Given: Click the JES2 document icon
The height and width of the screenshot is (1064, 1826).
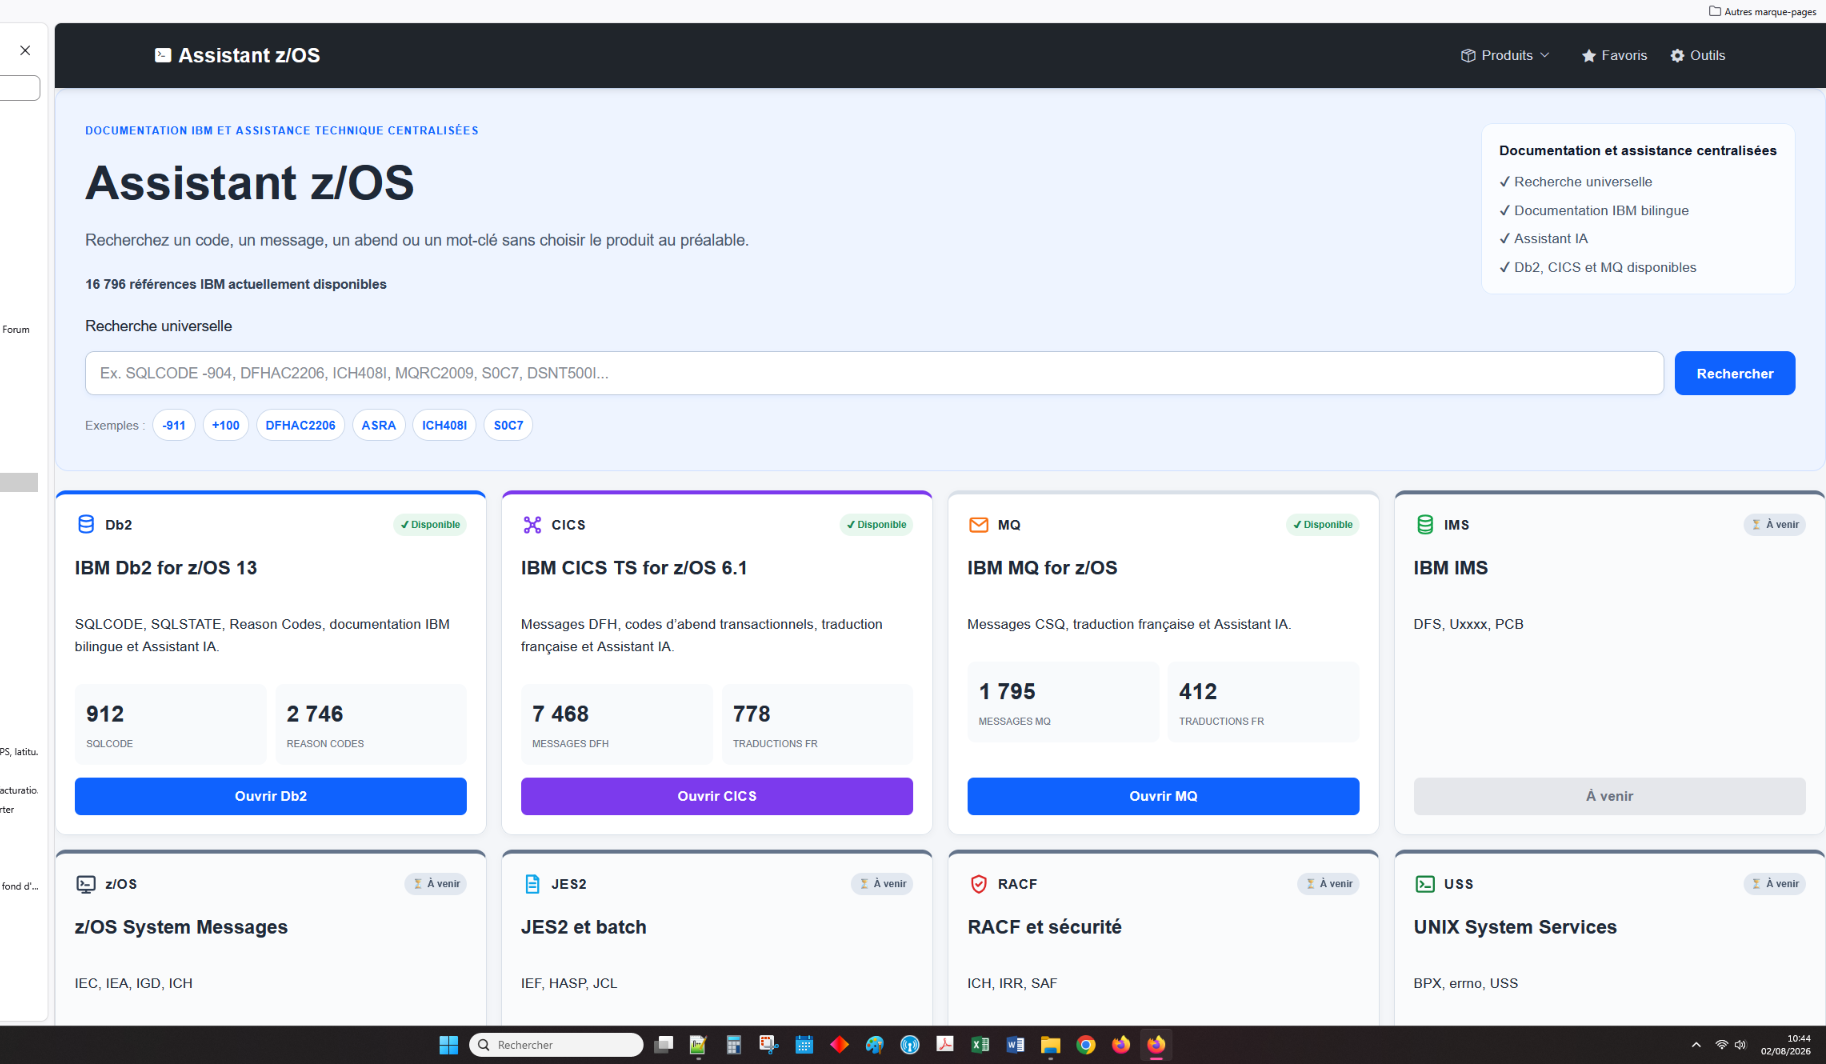Looking at the screenshot, I should pos(532,884).
